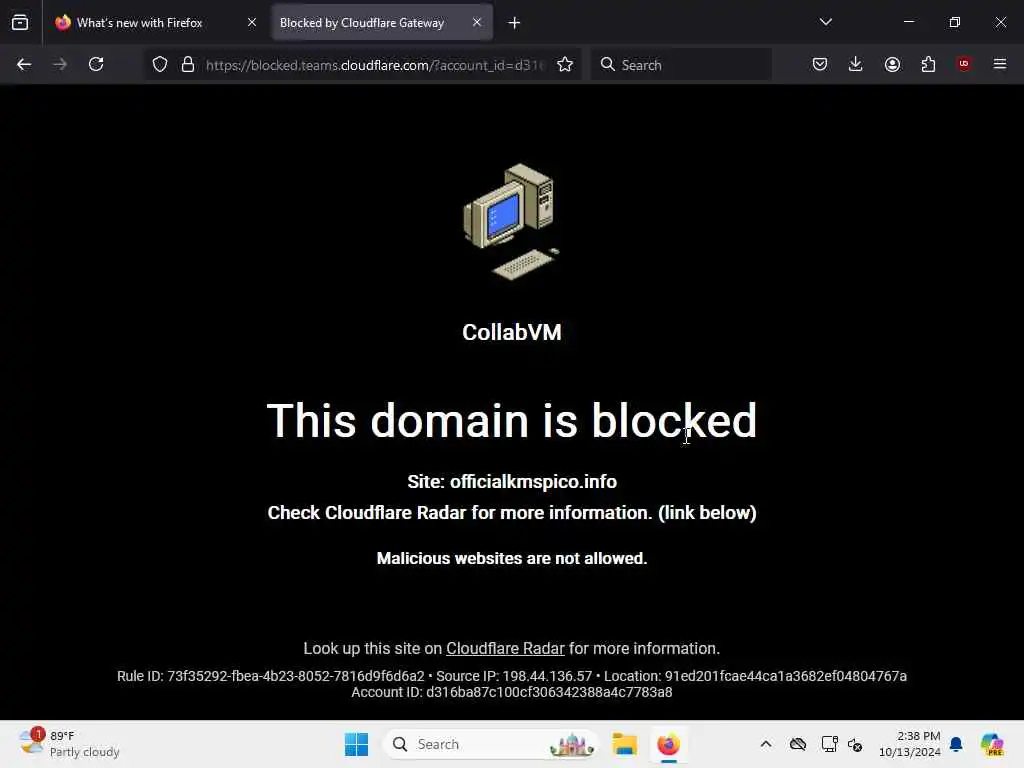Open tracking protection shield icon

(160, 64)
